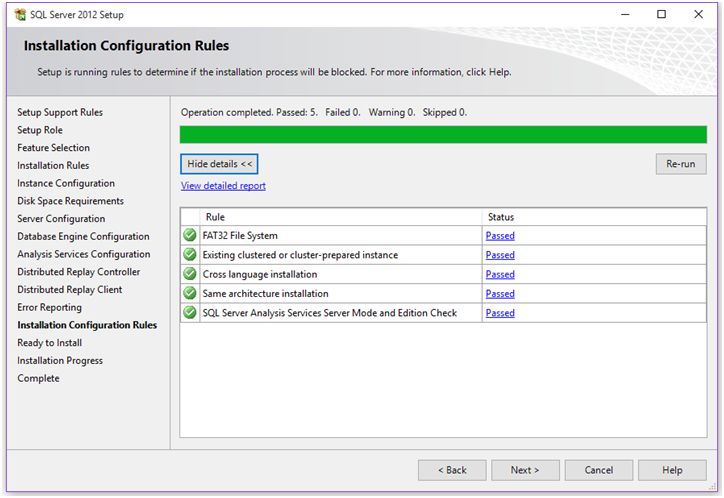Select Installation Configuration Rules step in sidebar
The width and height of the screenshot is (724, 498).
coord(87,325)
